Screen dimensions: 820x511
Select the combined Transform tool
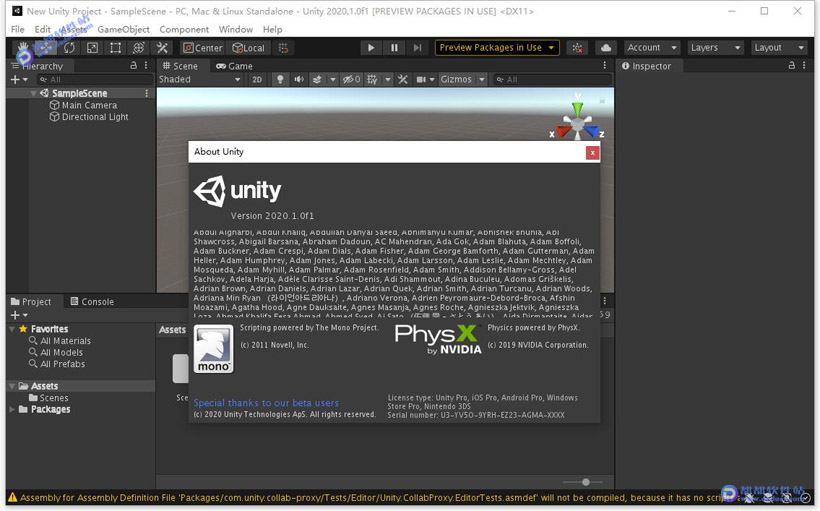tap(139, 48)
